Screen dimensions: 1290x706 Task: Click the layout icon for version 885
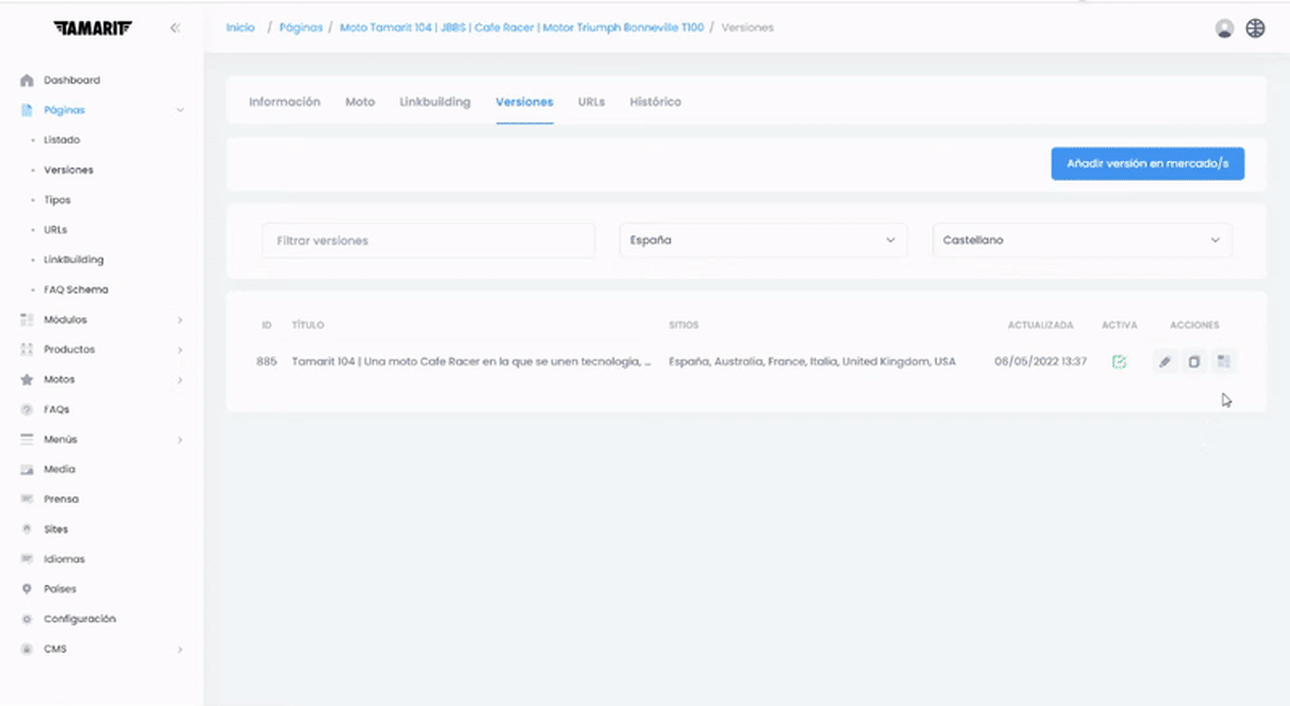tap(1222, 362)
